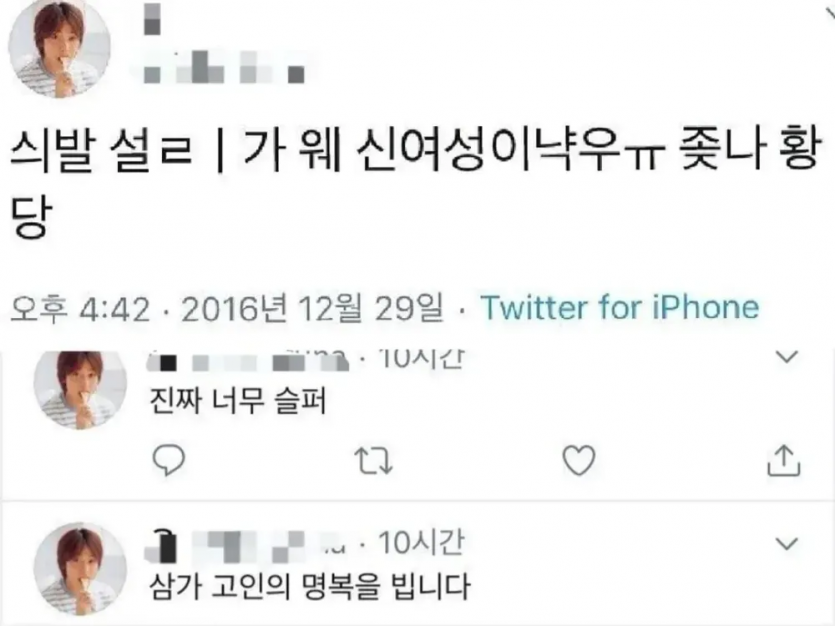
Task: Open the '삼가 고인의 명복을 빕니다' reply text
Action: click(310, 586)
